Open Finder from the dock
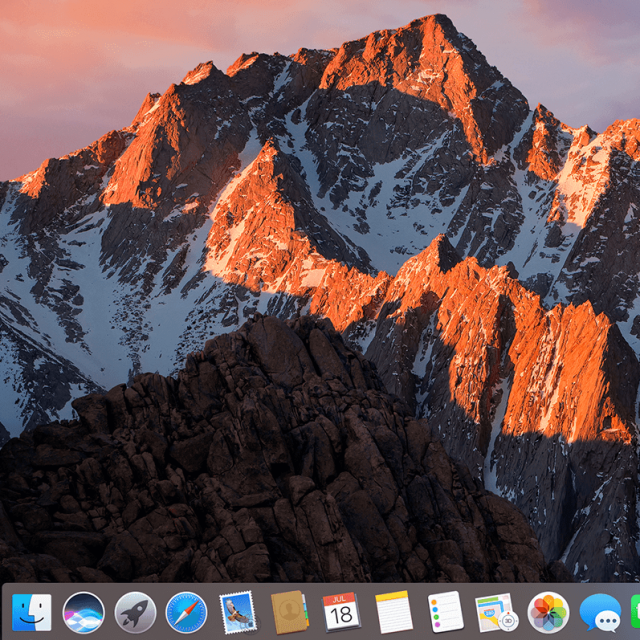The height and width of the screenshot is (640, 640). click(32, 612)
